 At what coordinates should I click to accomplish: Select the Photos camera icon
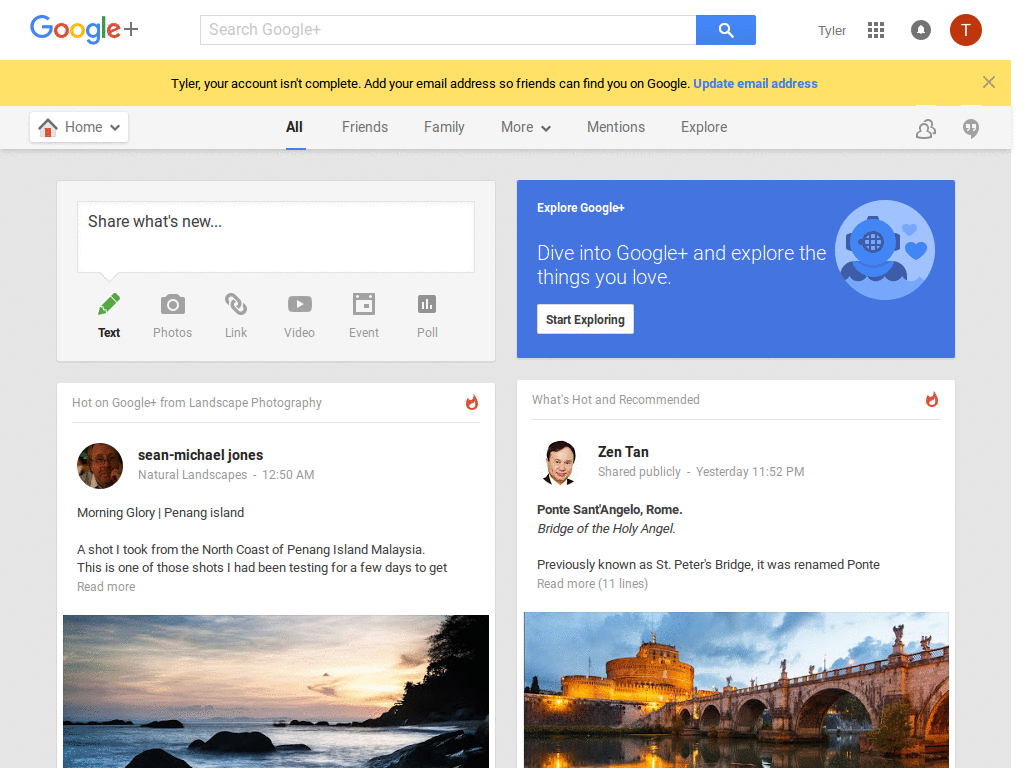(172, 304)
